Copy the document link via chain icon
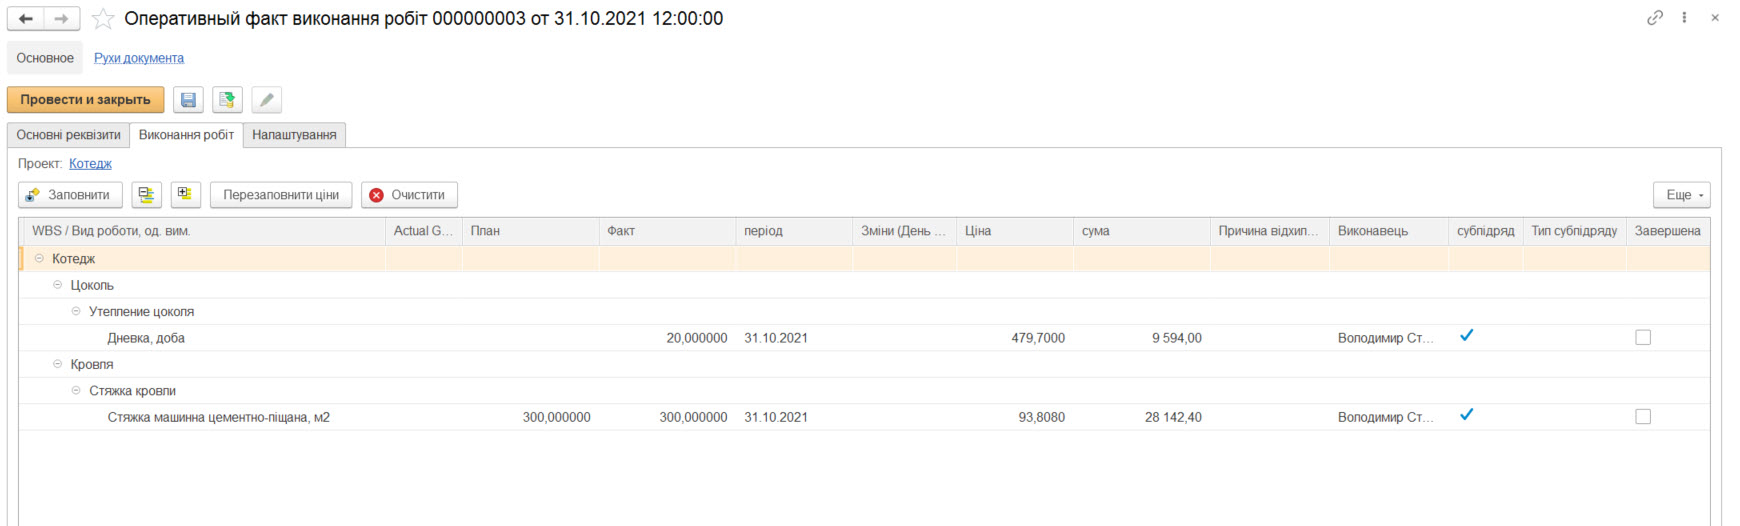1740x526 pixels. pyautogui.click(x=1655, y=18)
